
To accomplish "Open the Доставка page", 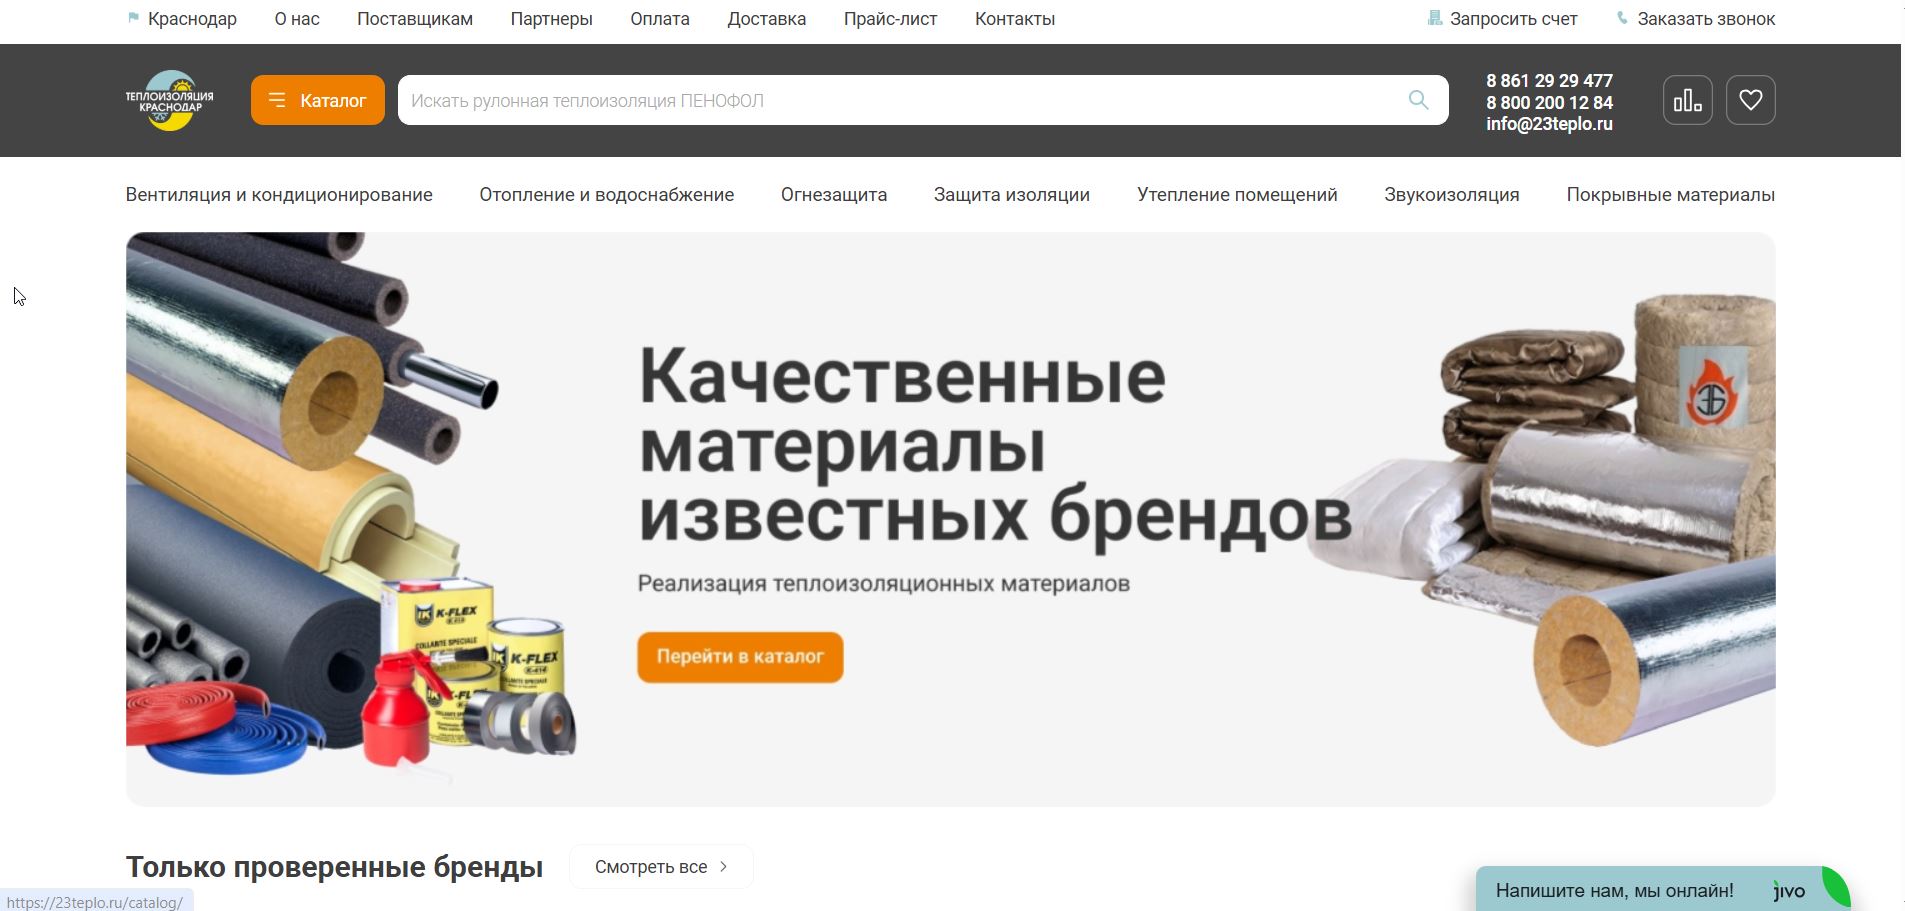I will pos(766,19).
